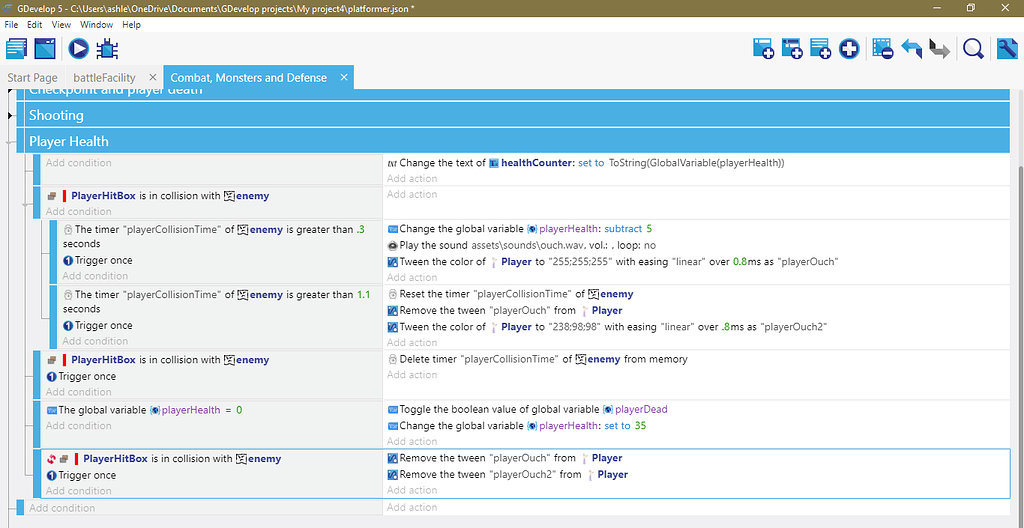Add a sub-event to selected event
This screenshot has height=528, width=1024.
[792, 49]
